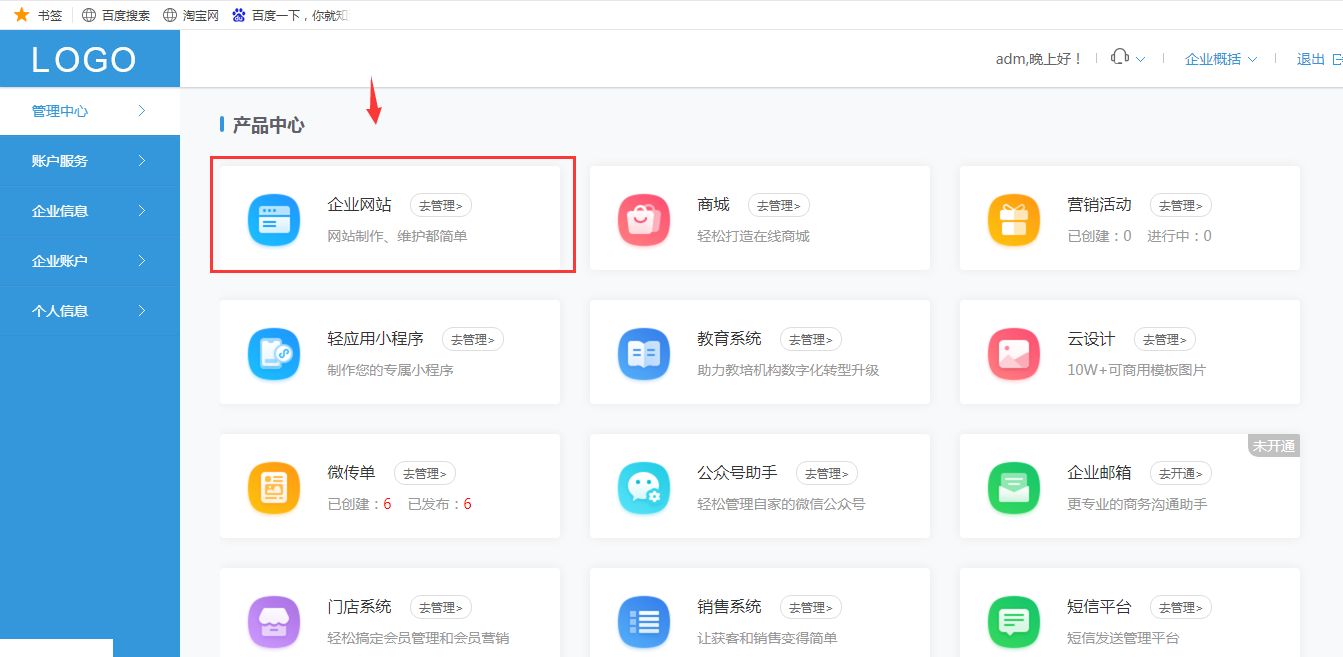Click 去开通 for 企业邮箱
Viewport: 1343px width, 657px height.
coord(1180,473)
